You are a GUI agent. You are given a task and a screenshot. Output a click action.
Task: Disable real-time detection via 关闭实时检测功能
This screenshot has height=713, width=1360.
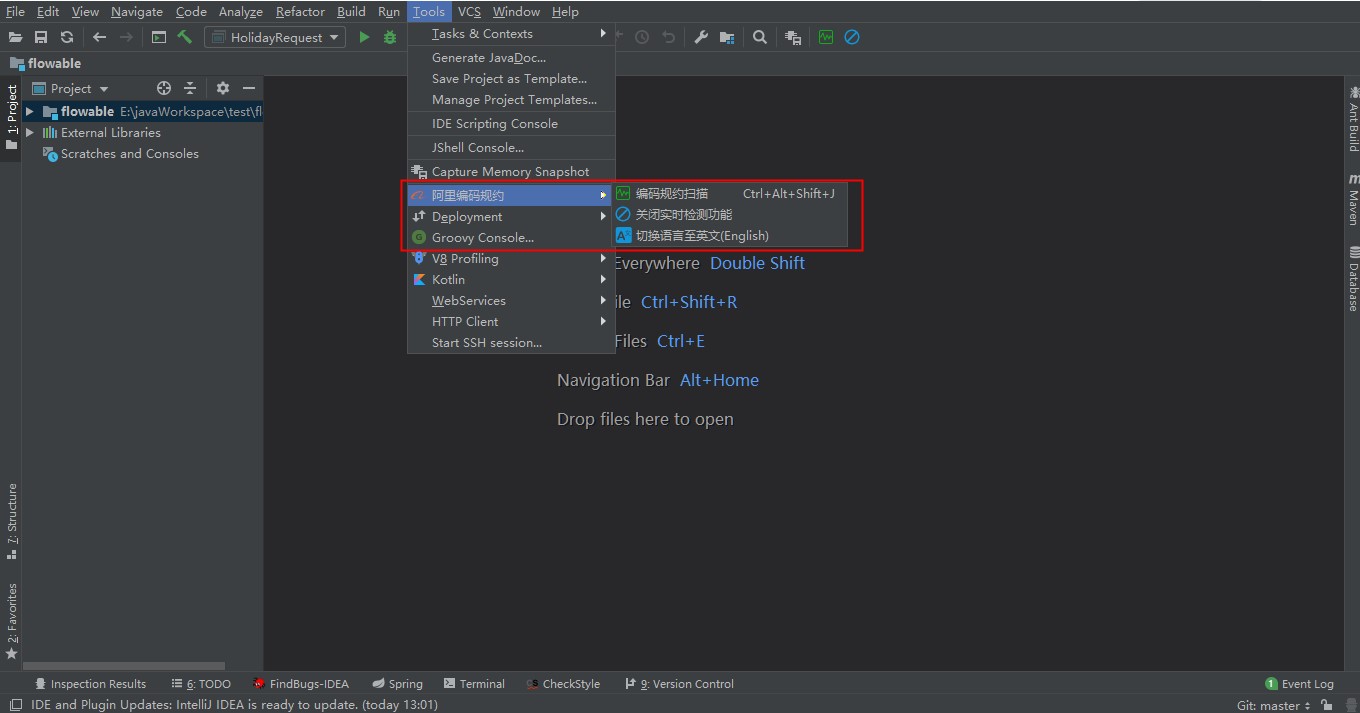coord(683,215)
